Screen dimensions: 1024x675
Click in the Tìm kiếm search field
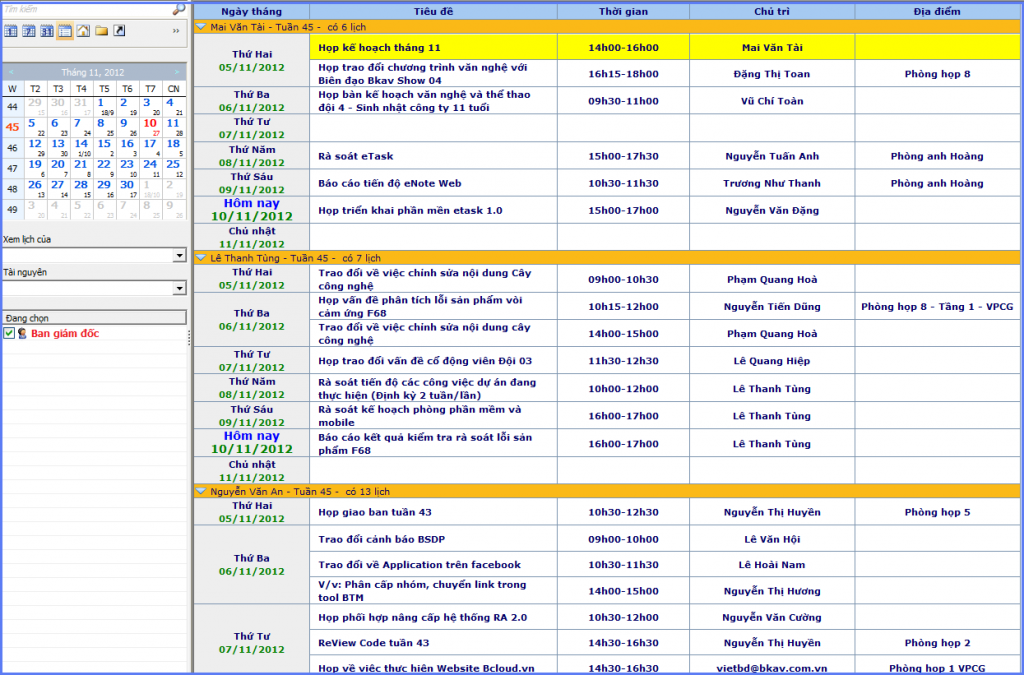pos(87,9)
